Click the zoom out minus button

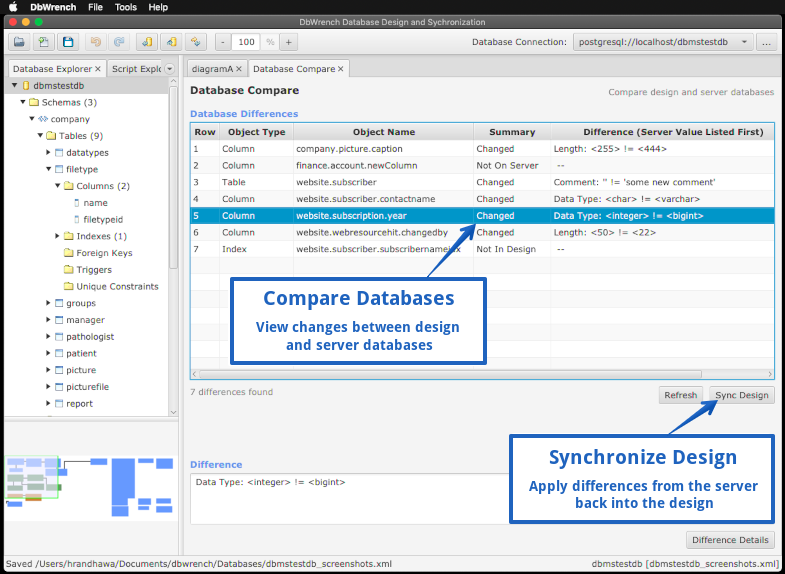click(x=223, y=42)
